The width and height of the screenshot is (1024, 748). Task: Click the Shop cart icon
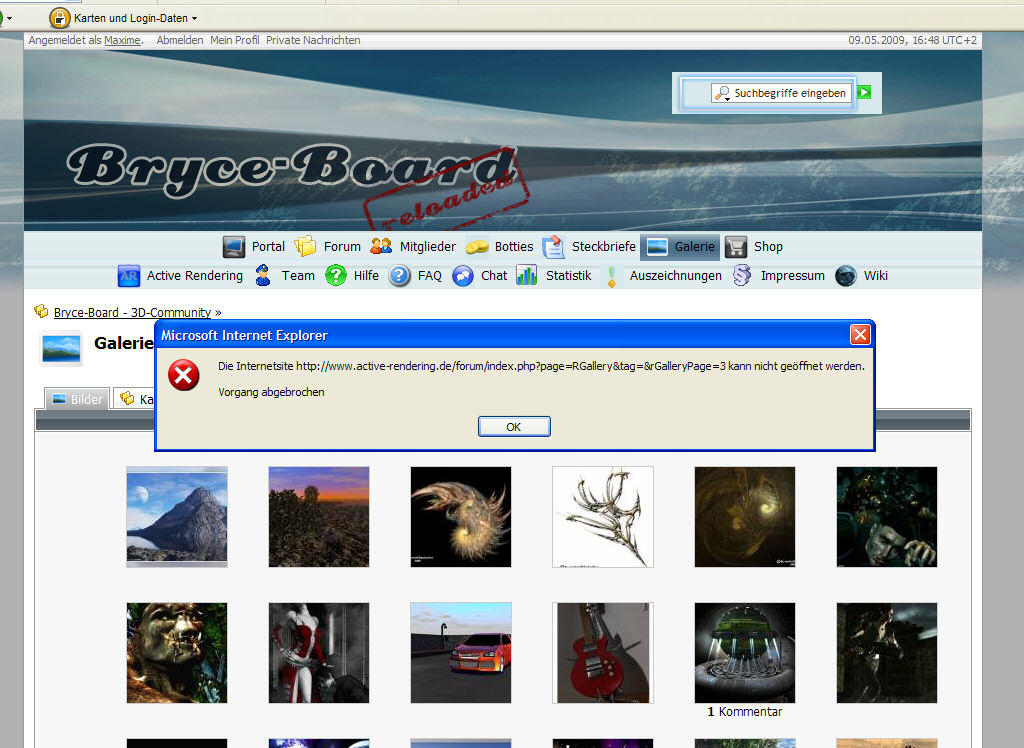pyautogui.click(x=735, y=247)
